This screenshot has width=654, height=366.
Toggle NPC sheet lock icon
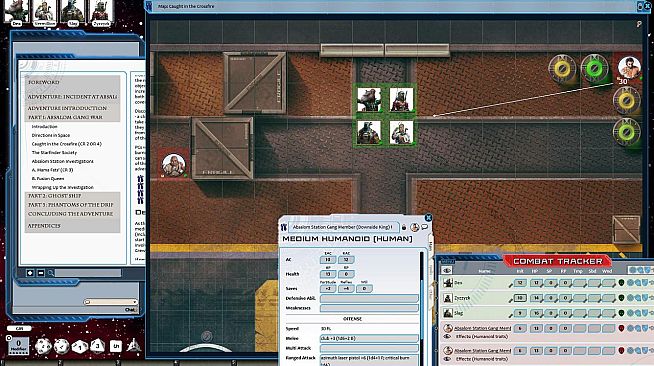click(404, 228)
